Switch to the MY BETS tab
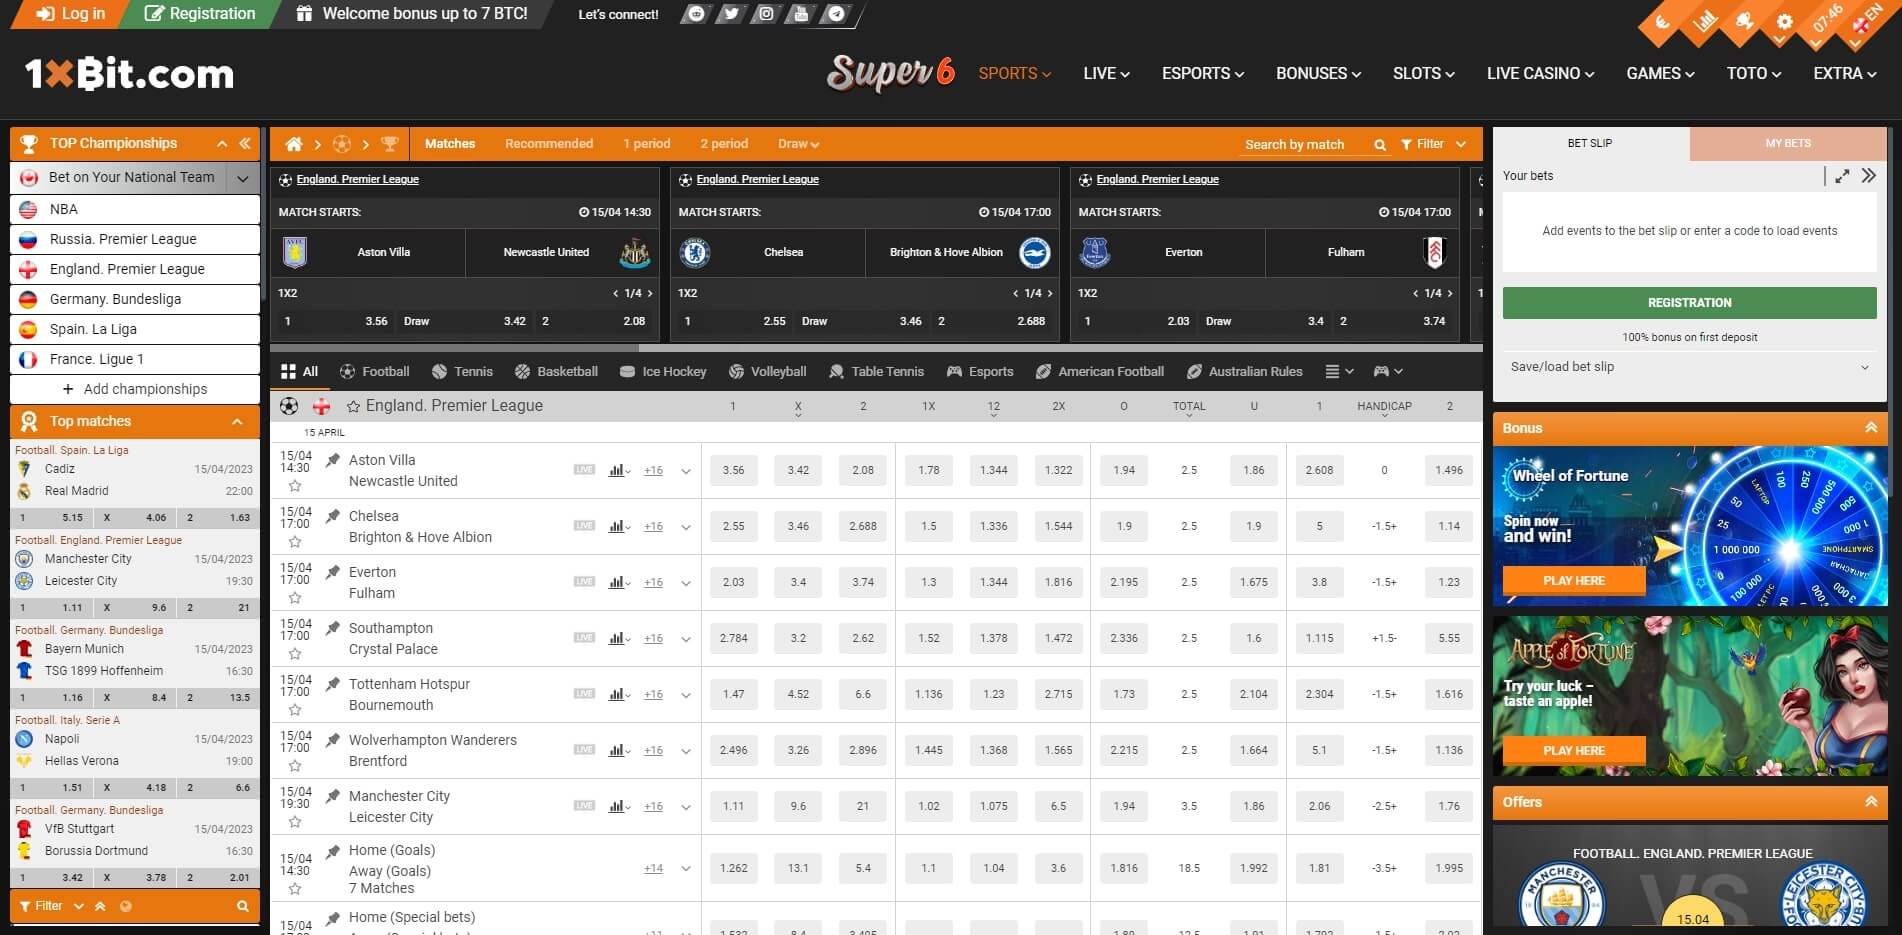1902x935 pixels. click(x=1788, y=143)
